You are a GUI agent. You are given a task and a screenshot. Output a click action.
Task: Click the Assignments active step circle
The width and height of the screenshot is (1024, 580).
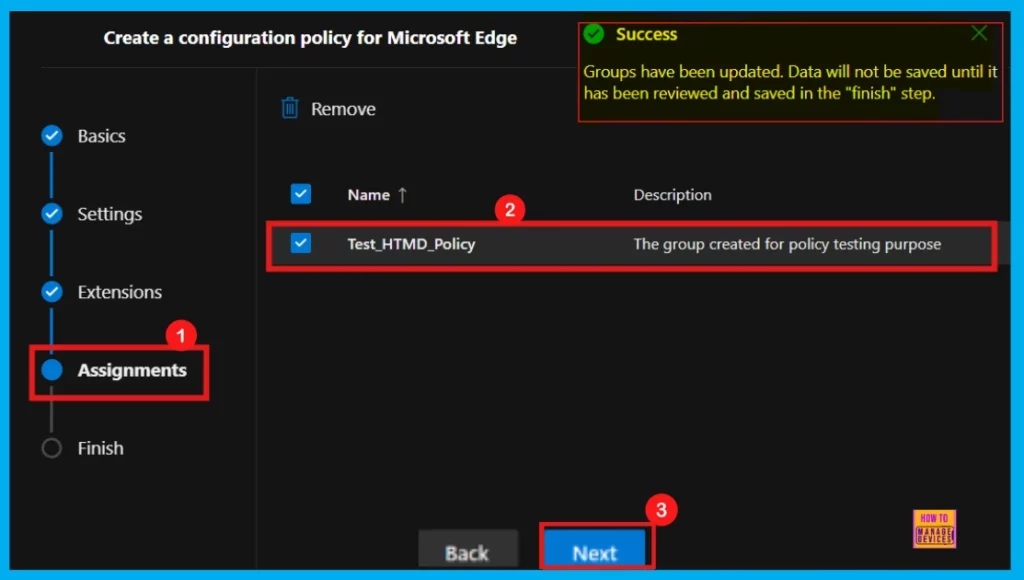click(x=52, y=370)
